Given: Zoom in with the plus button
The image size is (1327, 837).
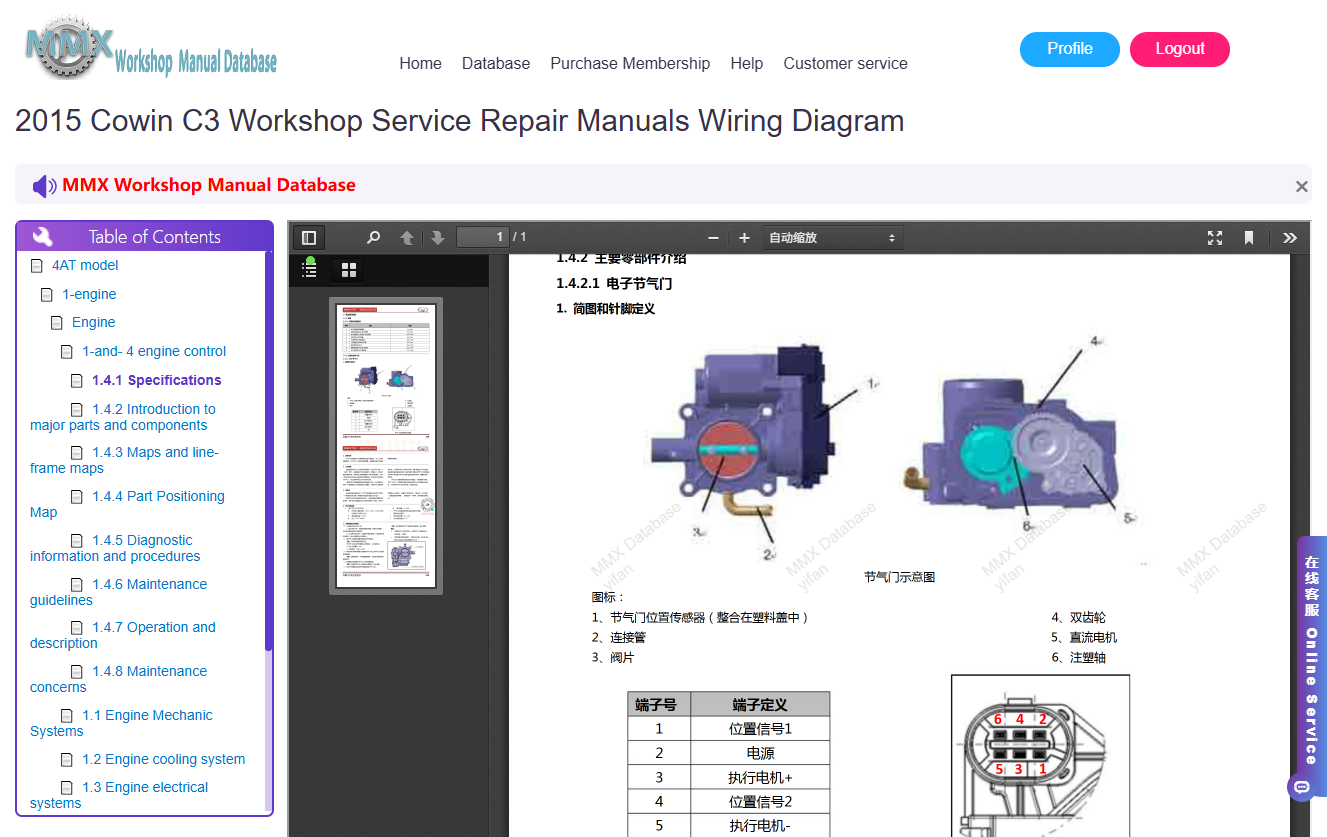Looking at the screenshot, I should pyautogui.click(x=744, y=238).
